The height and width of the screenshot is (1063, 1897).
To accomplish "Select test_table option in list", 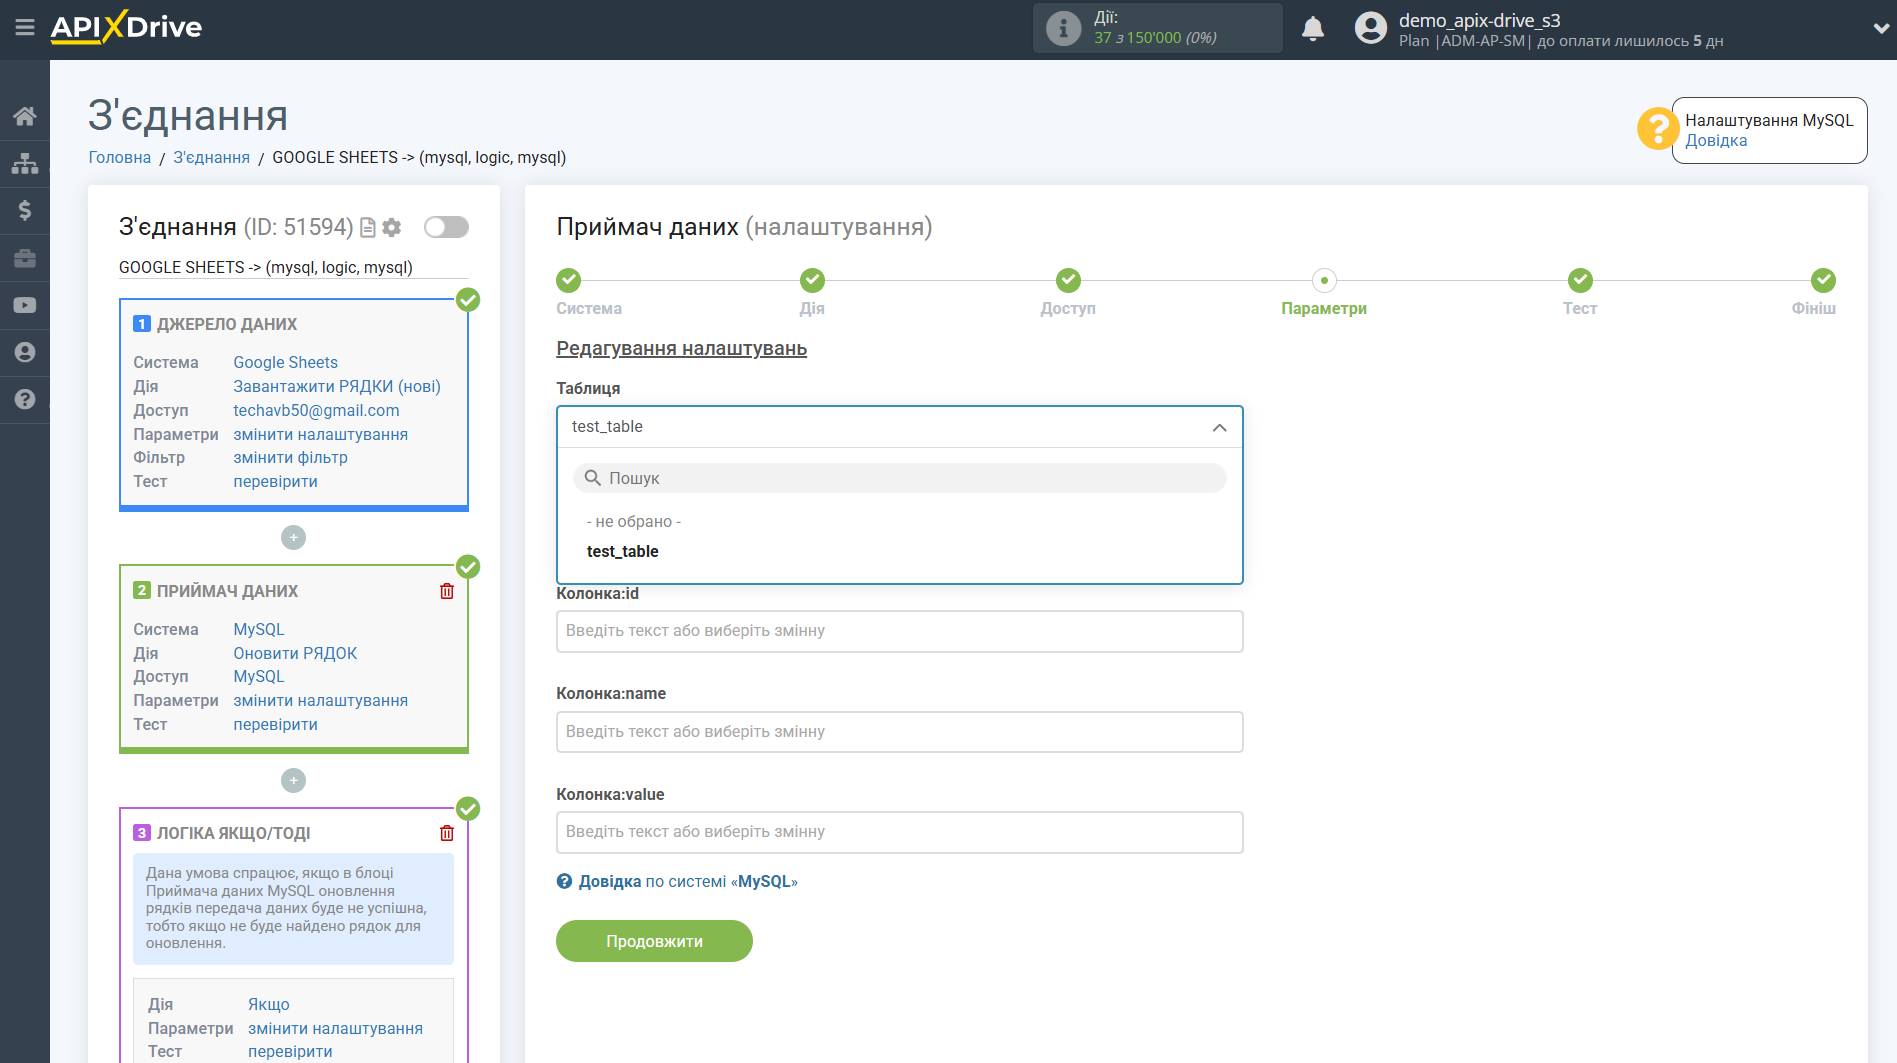I will point(623,552).
